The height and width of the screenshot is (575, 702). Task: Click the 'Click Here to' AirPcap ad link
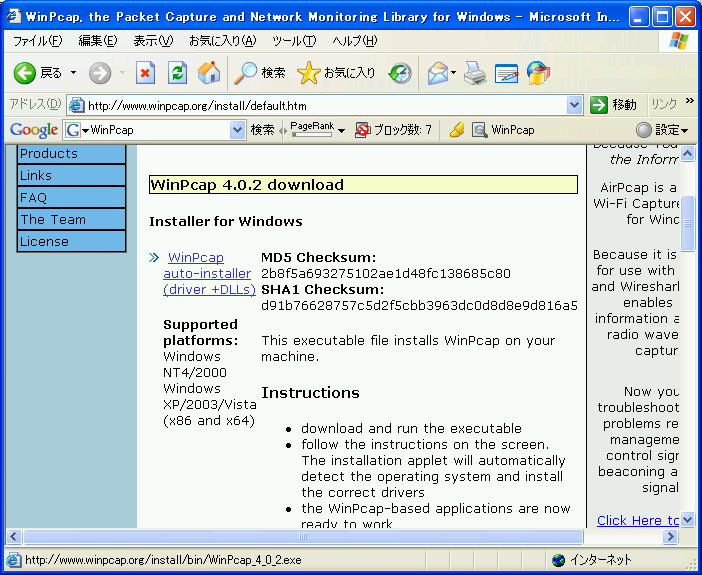pos(638,520)
